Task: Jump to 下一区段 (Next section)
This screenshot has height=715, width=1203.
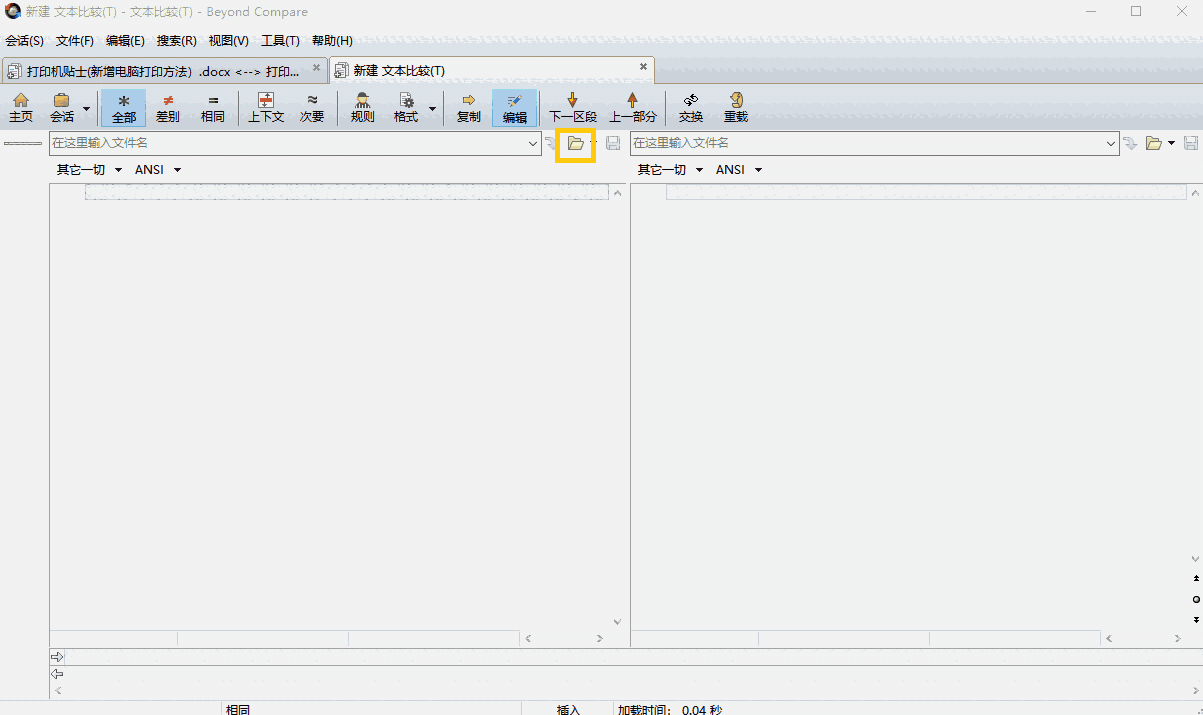Action: pyautogui.click(x=571, y=107)
